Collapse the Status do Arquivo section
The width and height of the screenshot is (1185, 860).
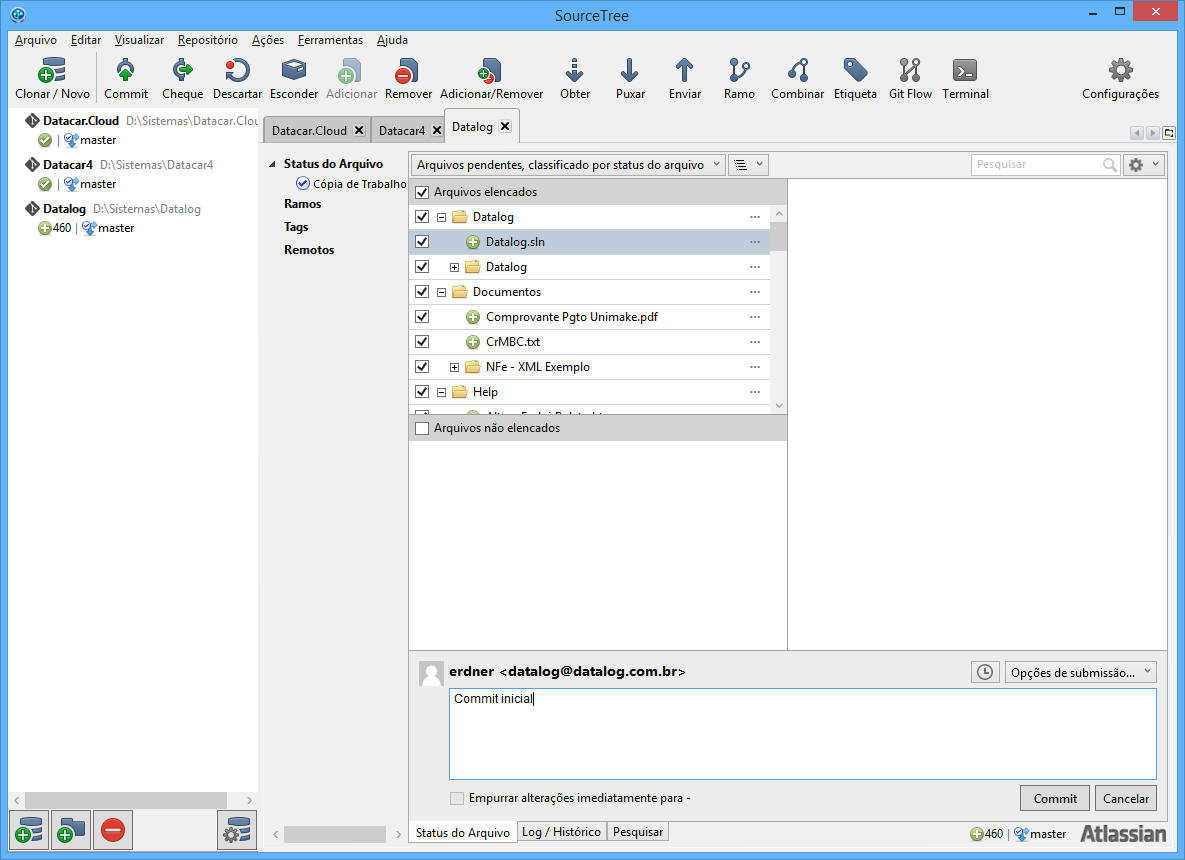pos(272,164)
